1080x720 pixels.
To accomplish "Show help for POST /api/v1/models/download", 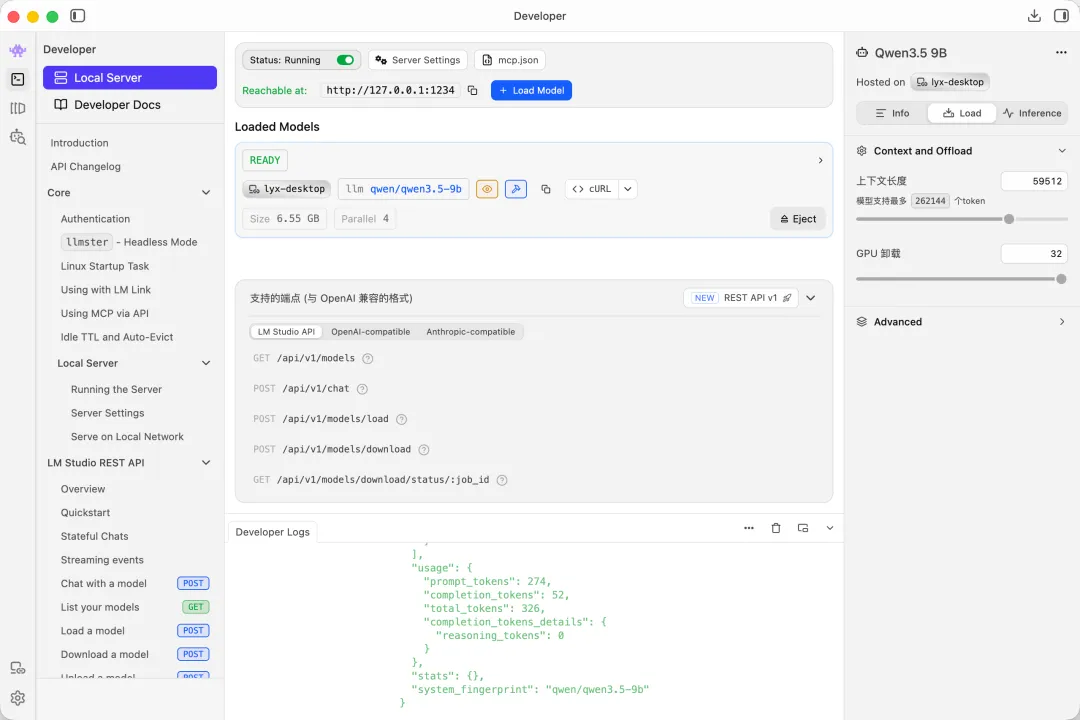I will point(424,449).
